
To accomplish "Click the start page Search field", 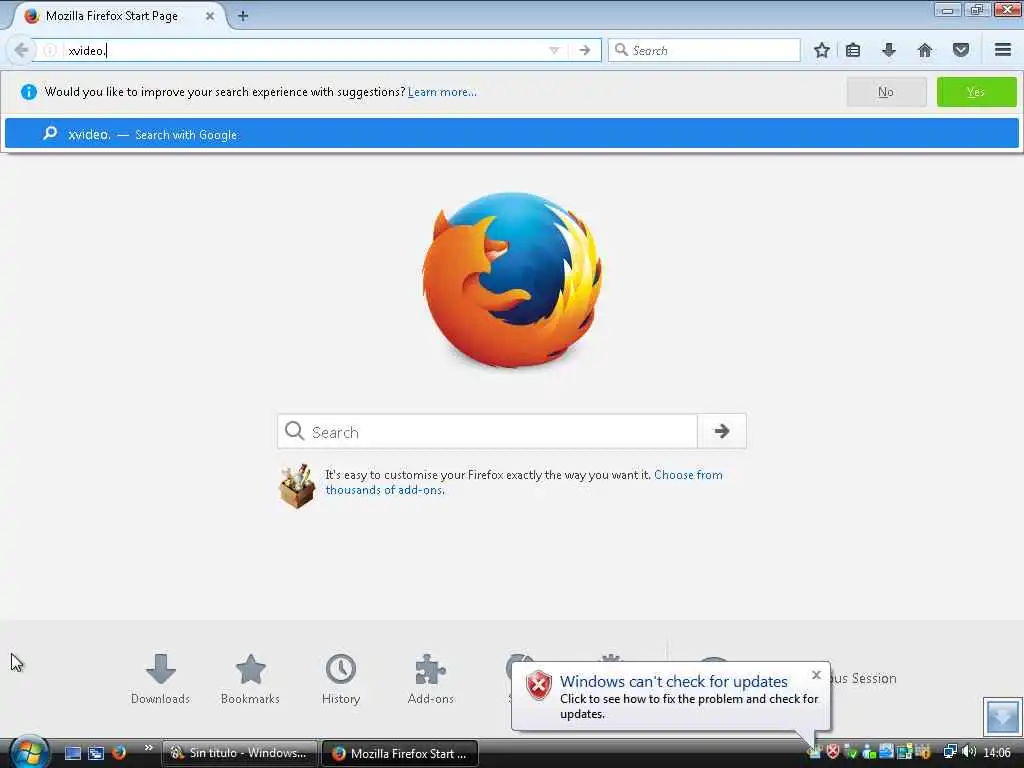I will click(487, 431).
